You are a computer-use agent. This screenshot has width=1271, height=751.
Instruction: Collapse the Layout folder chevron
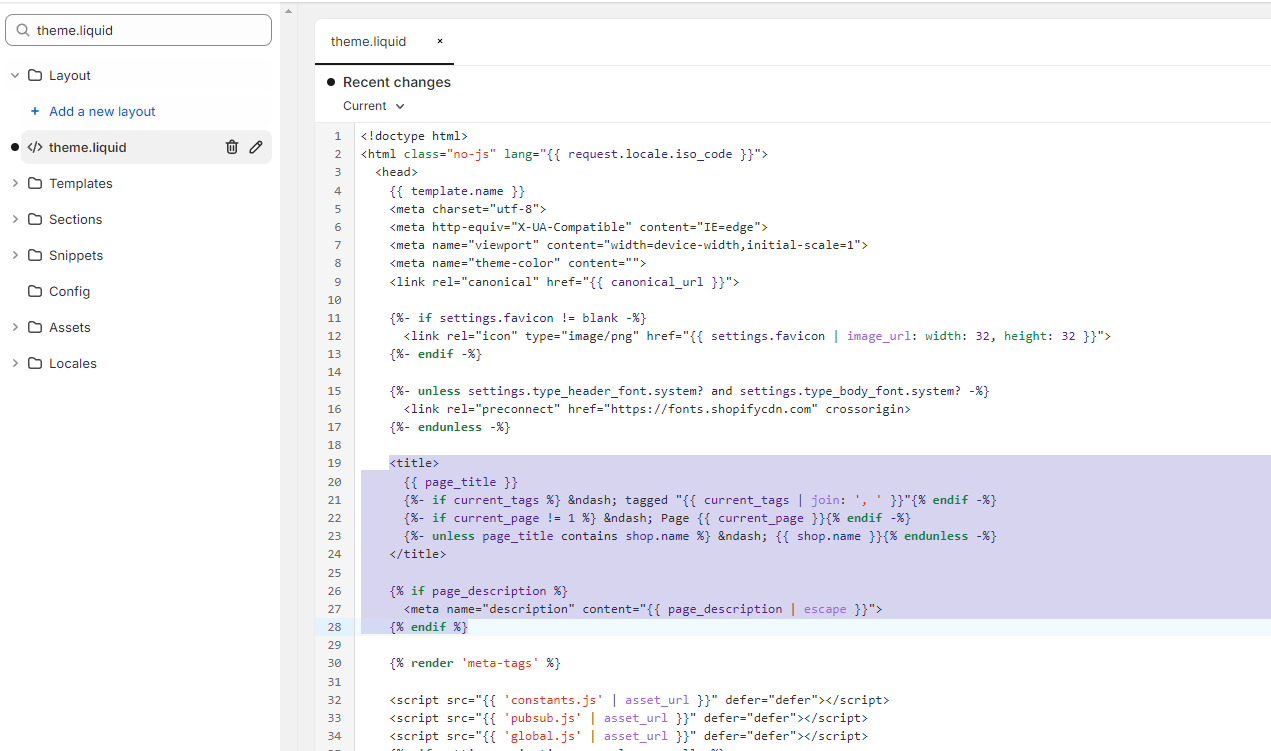pos(15,75)
